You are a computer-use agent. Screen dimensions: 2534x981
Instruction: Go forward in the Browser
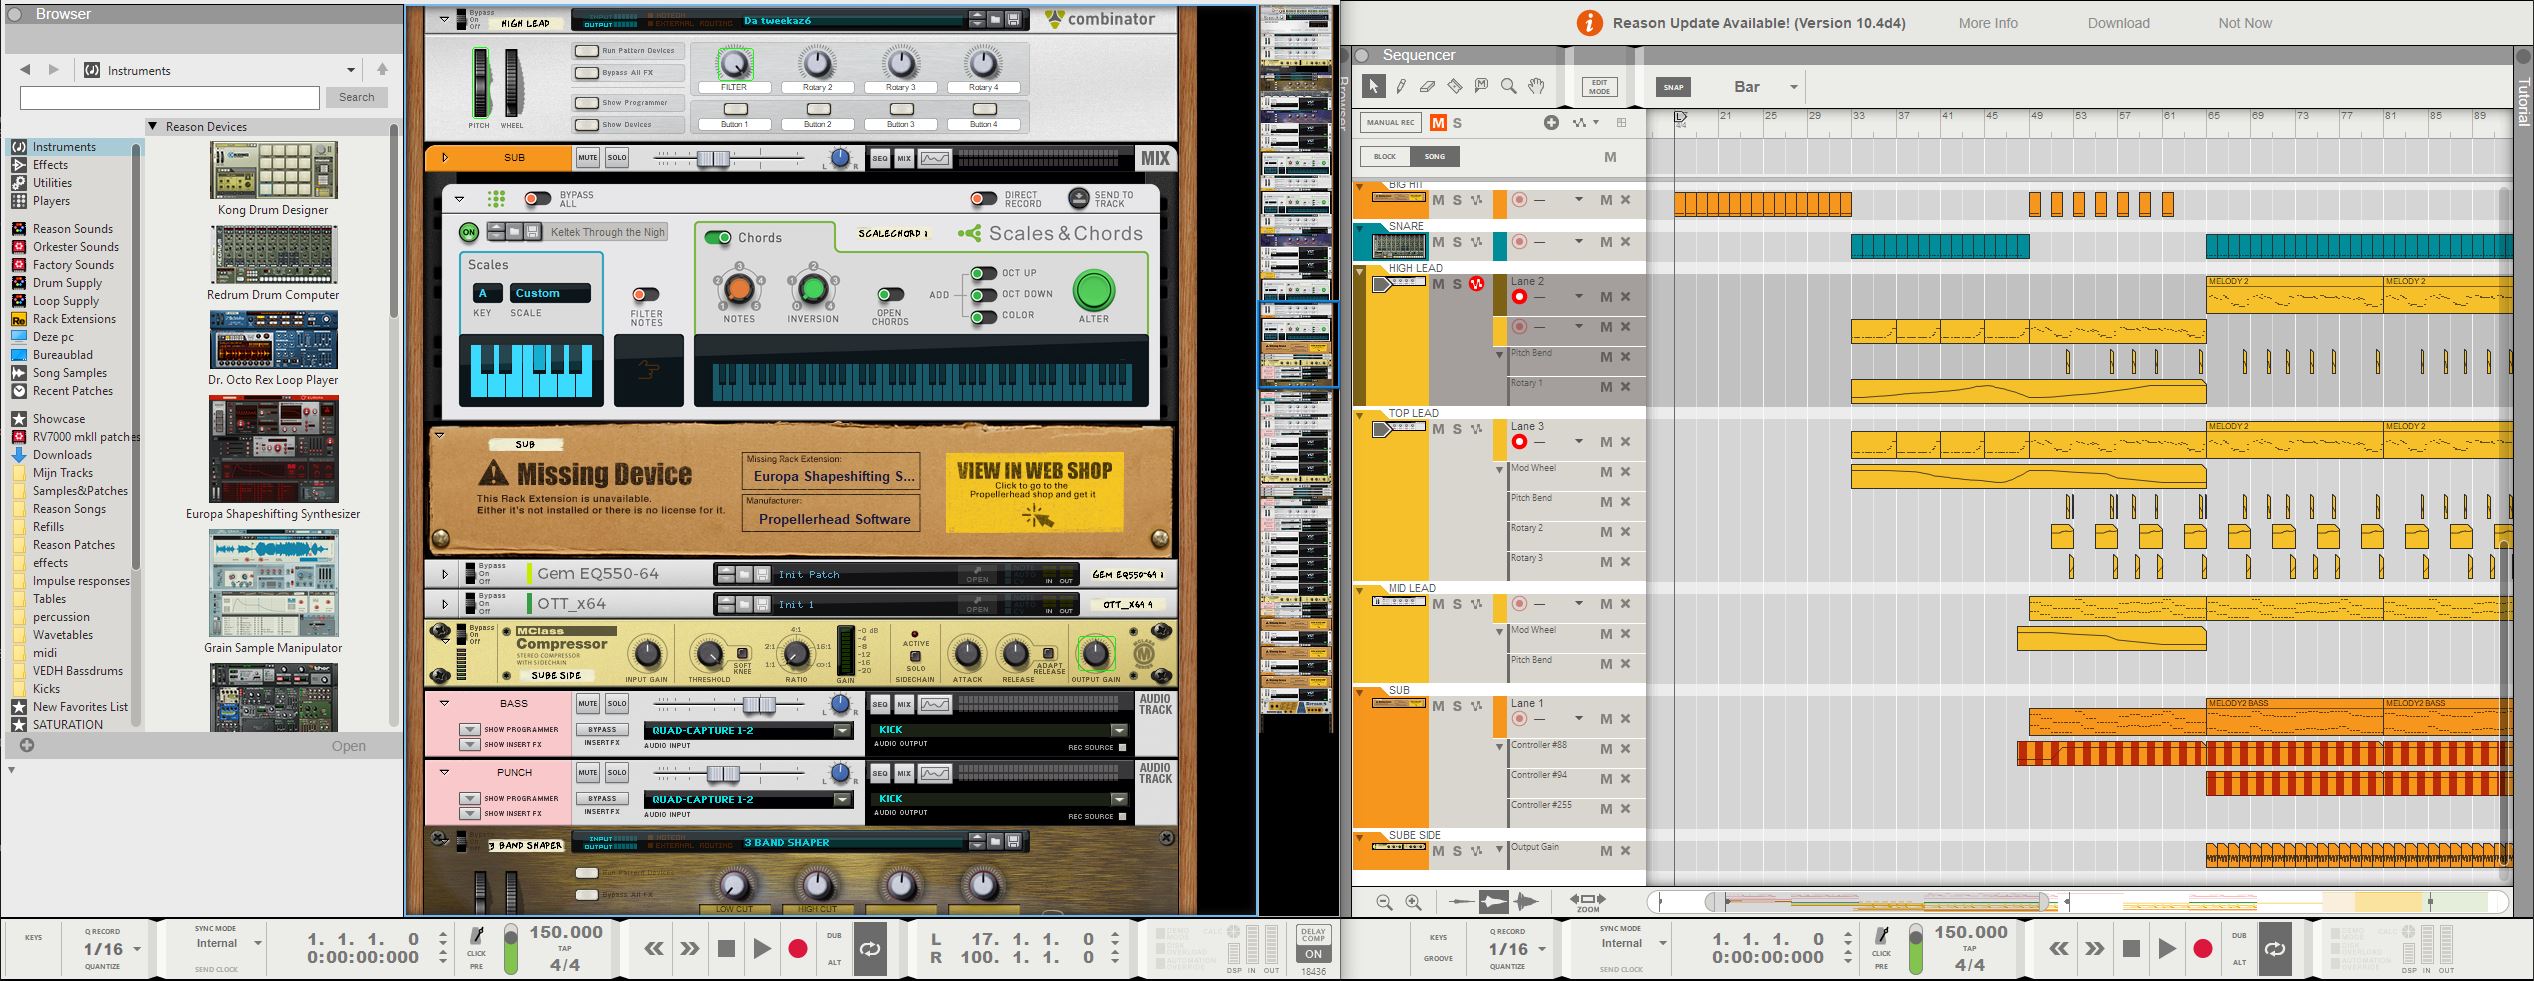54,70
